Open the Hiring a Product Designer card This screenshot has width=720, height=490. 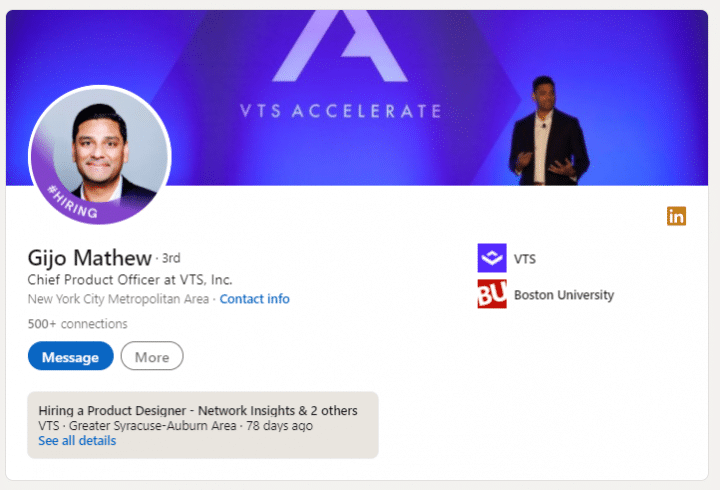(x=202, y=425)
